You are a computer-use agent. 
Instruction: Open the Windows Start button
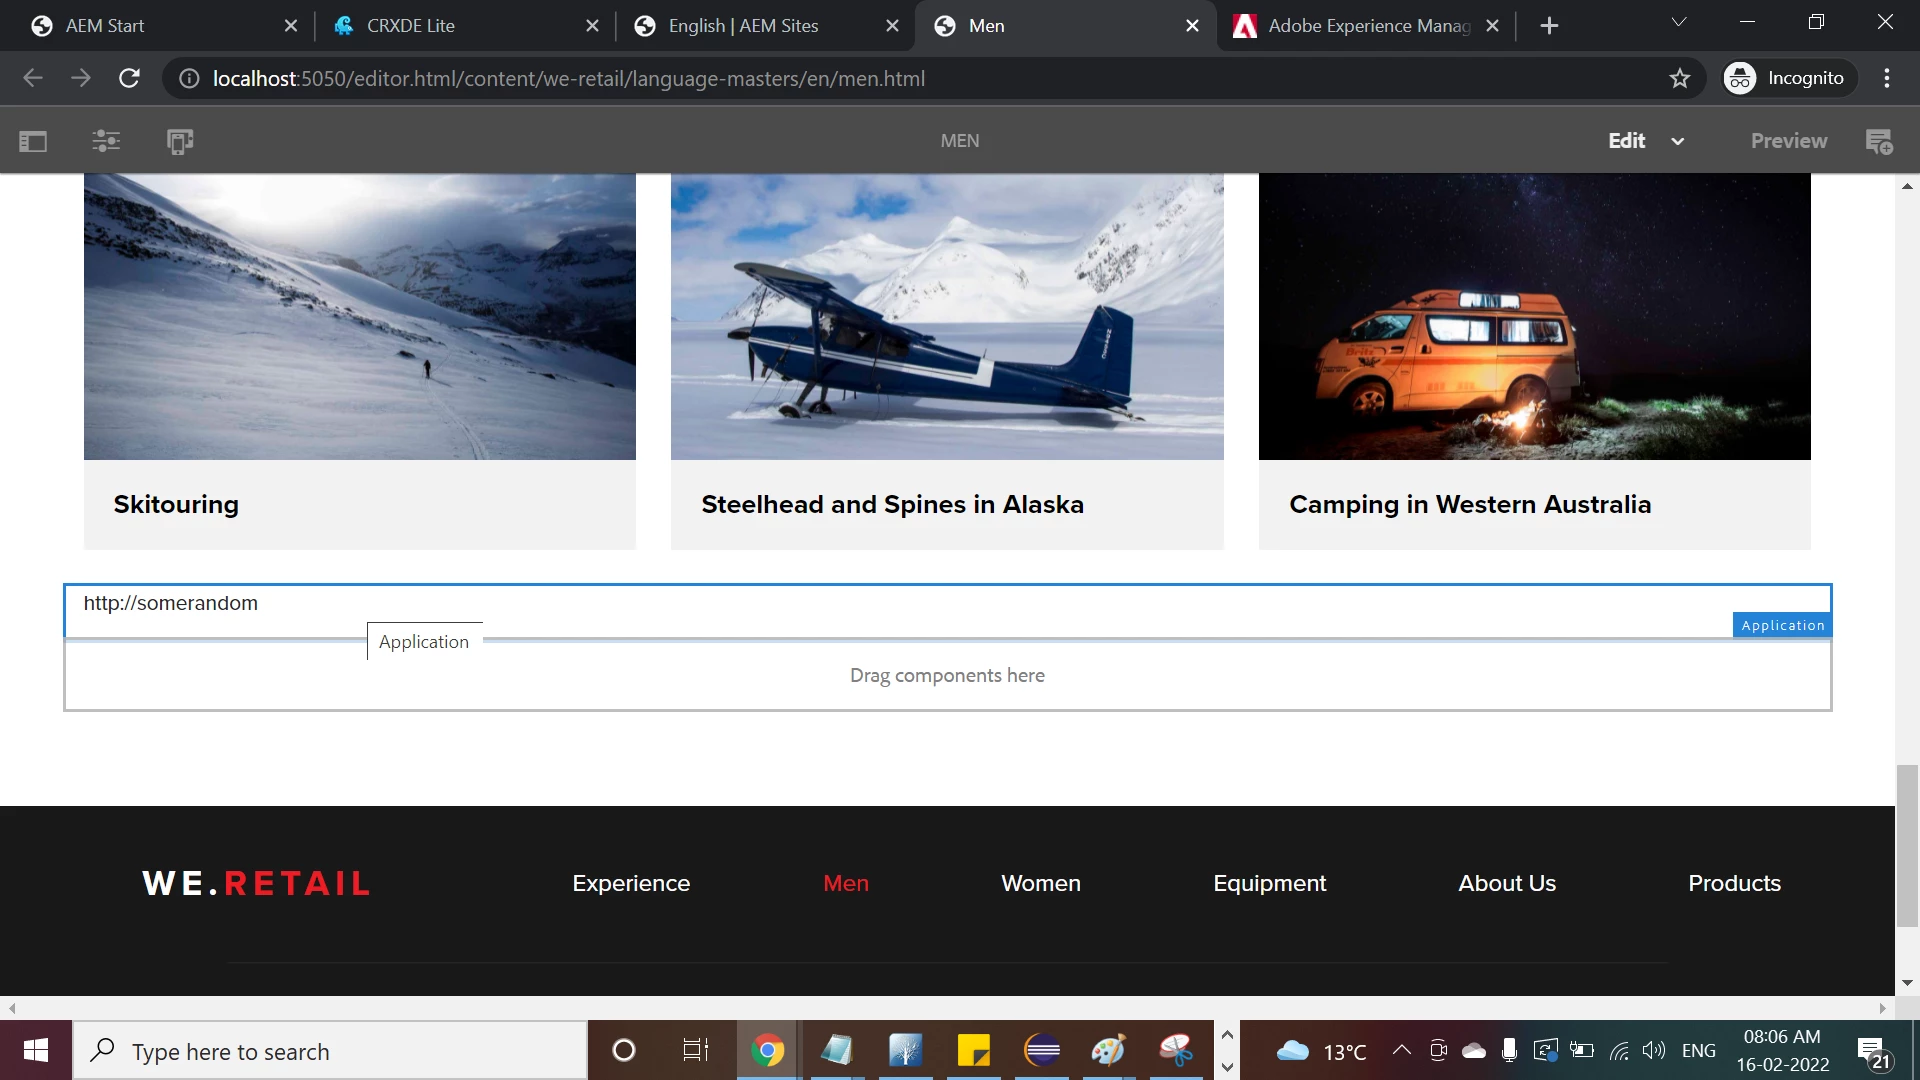[36, 1050]
